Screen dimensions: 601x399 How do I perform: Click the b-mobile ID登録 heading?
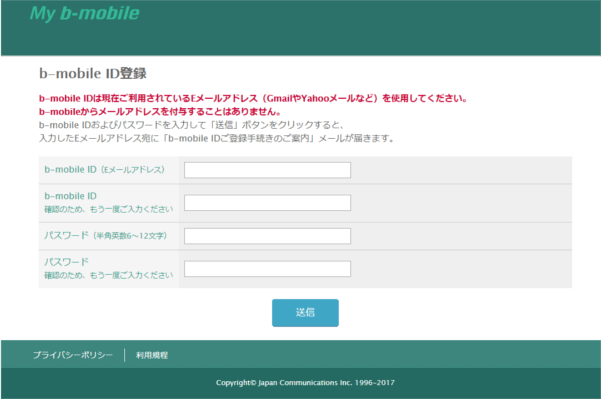pos(93,73)
